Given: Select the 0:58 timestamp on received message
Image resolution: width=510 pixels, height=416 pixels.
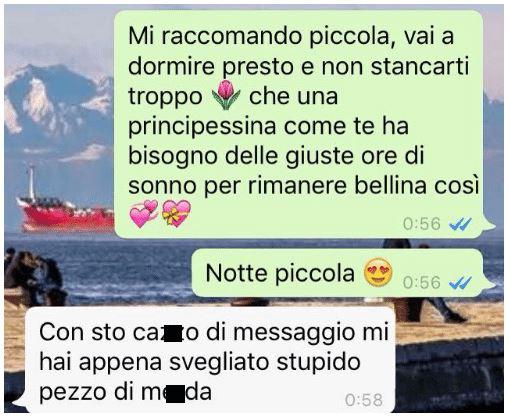Looking at the screenshot, I should click(364, 400).
